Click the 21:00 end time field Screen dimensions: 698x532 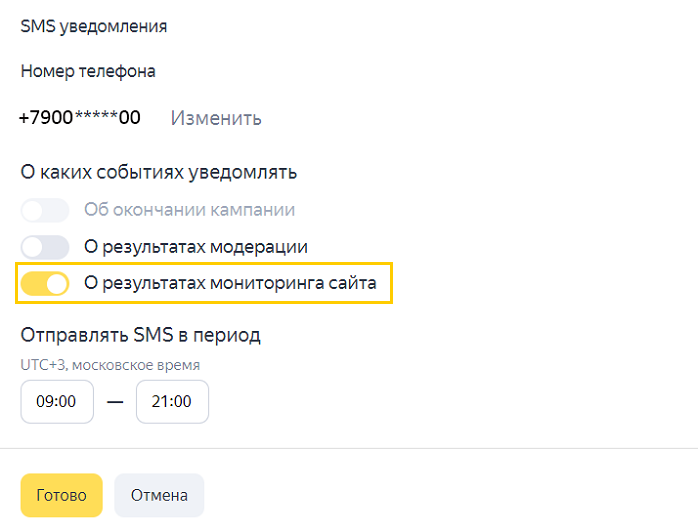click(172, 401)
